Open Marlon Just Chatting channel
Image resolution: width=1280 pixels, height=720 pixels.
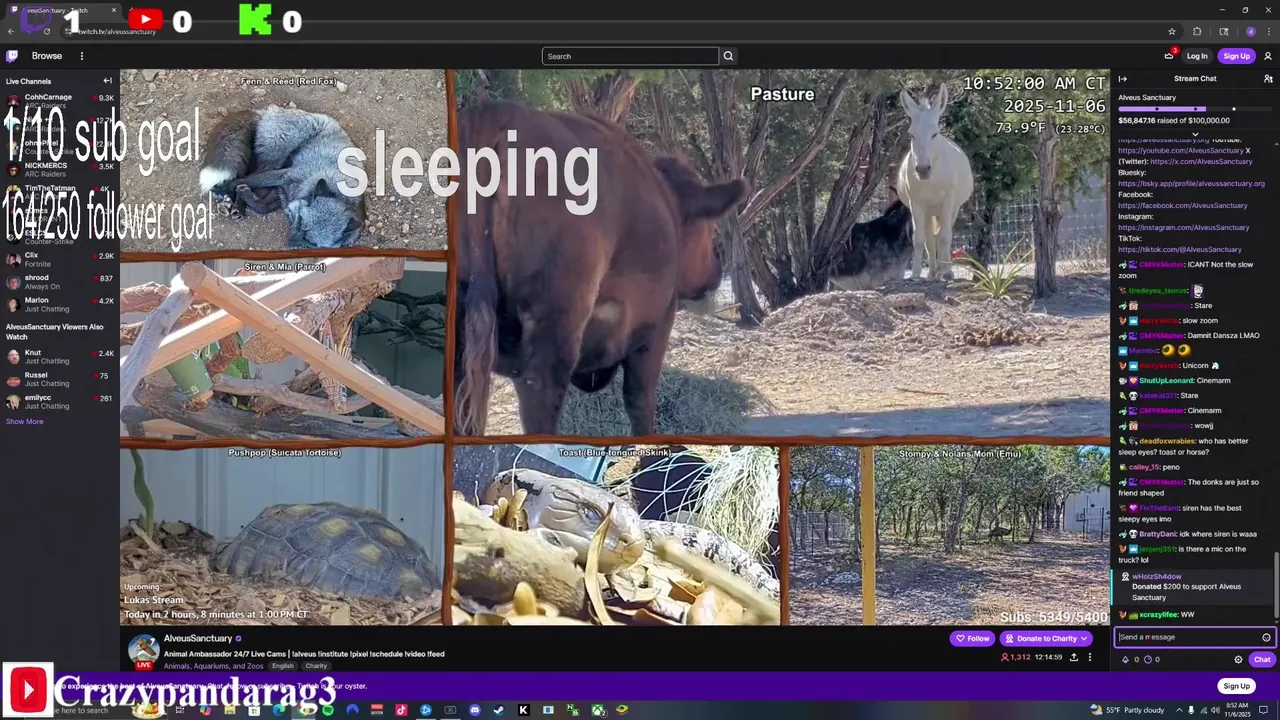click(x=59, y=304)
